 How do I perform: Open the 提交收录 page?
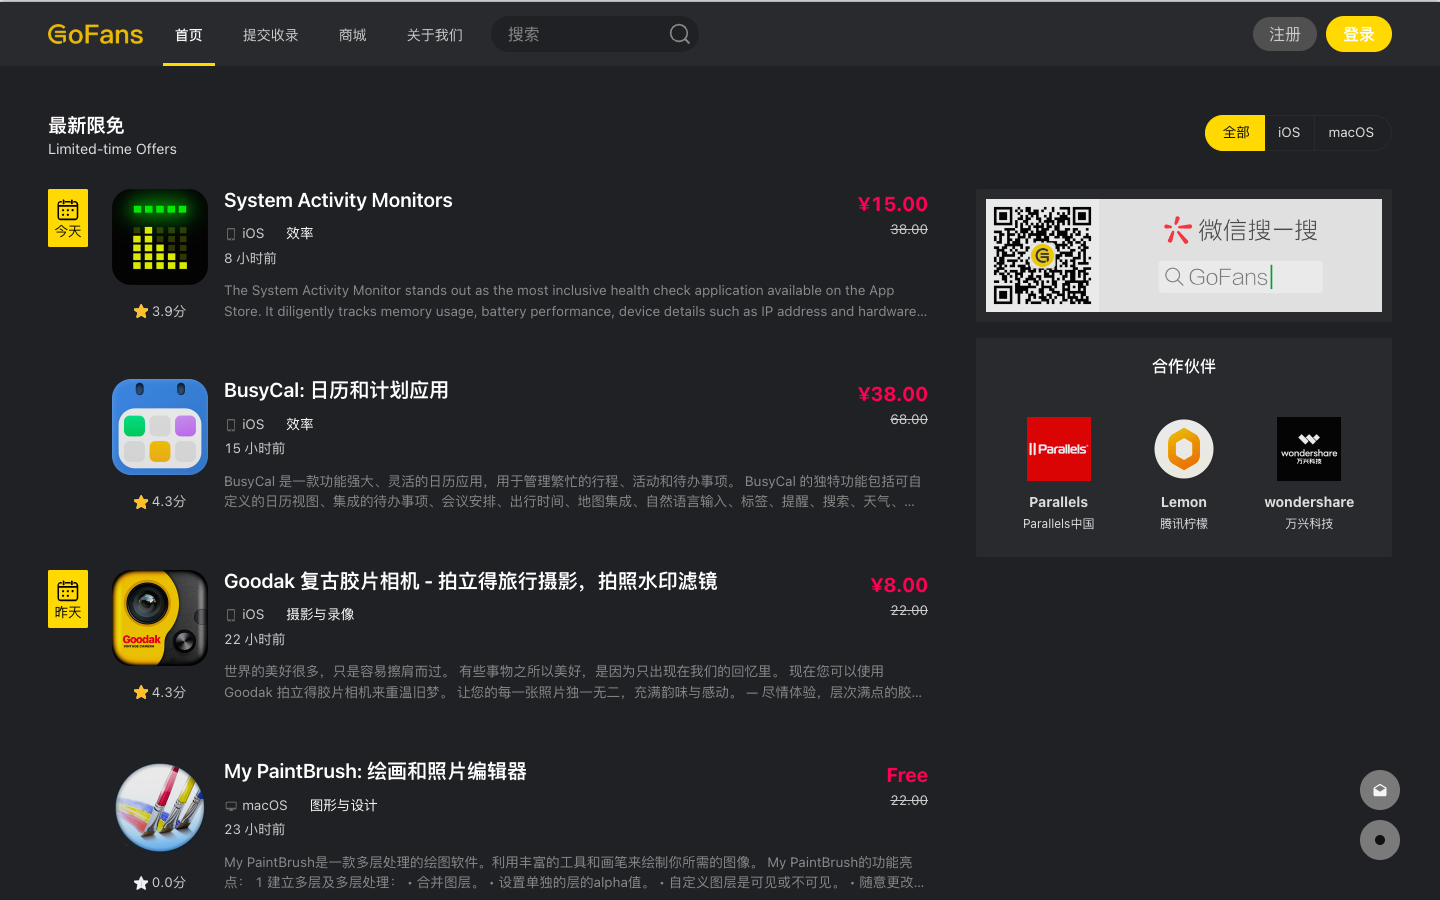click(270, 33)
